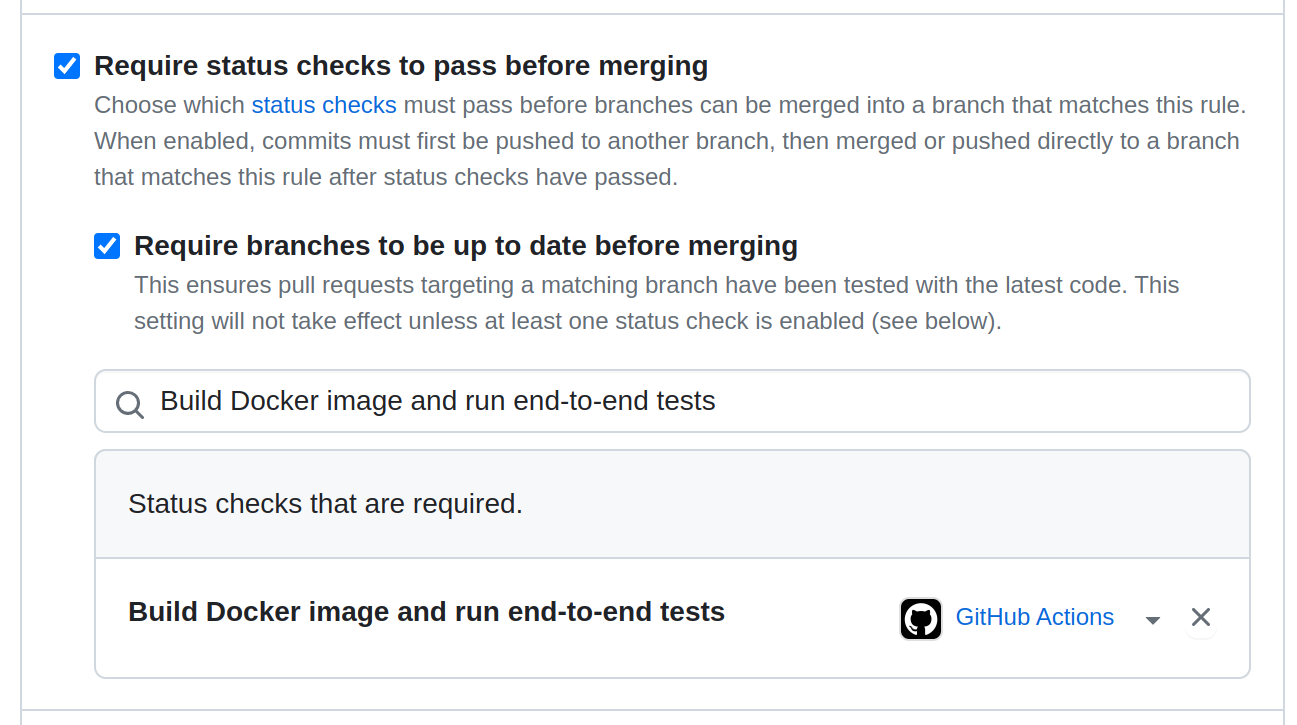
Task: Uncheck 'Require status checks to pass before merging'
Action: pyautogui.click(x=66, y=65)
